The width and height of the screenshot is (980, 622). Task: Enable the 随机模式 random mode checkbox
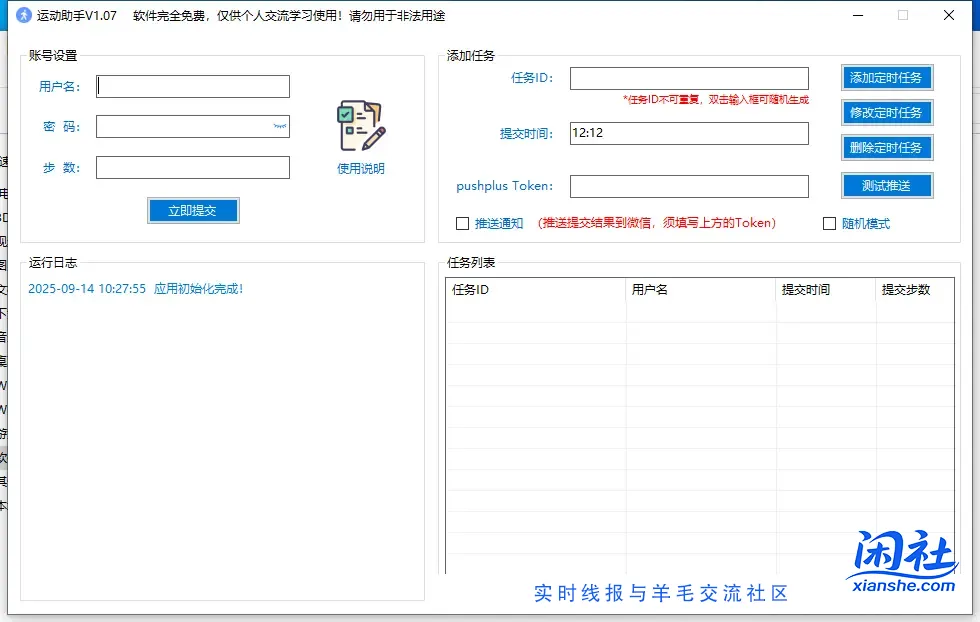tap(830, 223)
